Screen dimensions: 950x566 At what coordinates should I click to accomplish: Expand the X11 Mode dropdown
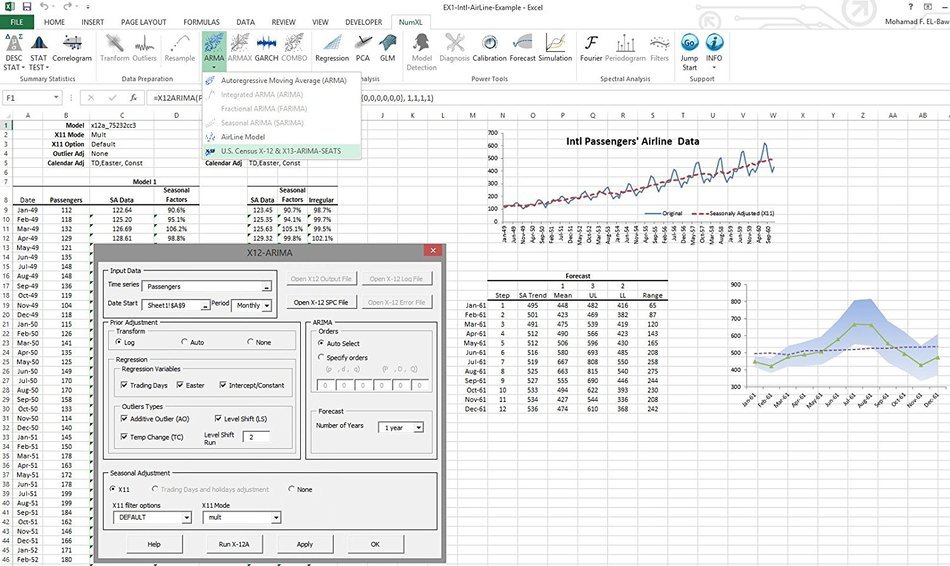pos(276,518)
